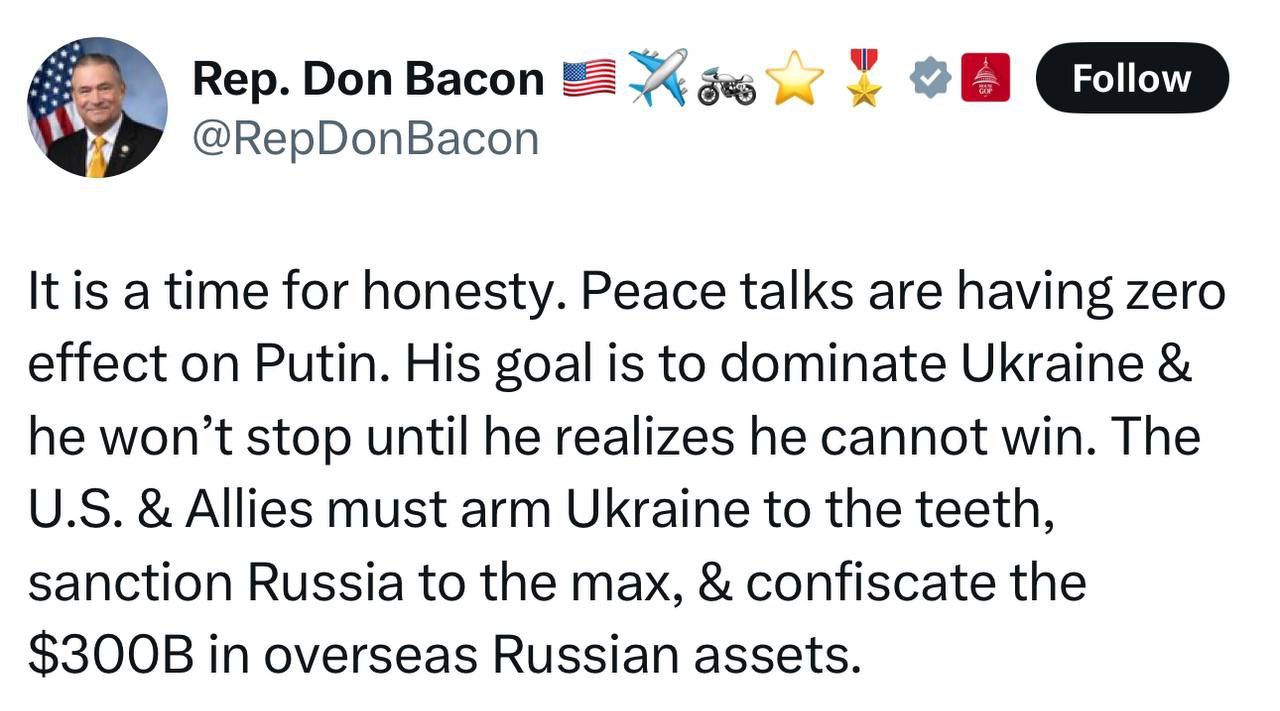
Task: Click the words "overseas Russian assets"
Action: (x=562, y=655)
